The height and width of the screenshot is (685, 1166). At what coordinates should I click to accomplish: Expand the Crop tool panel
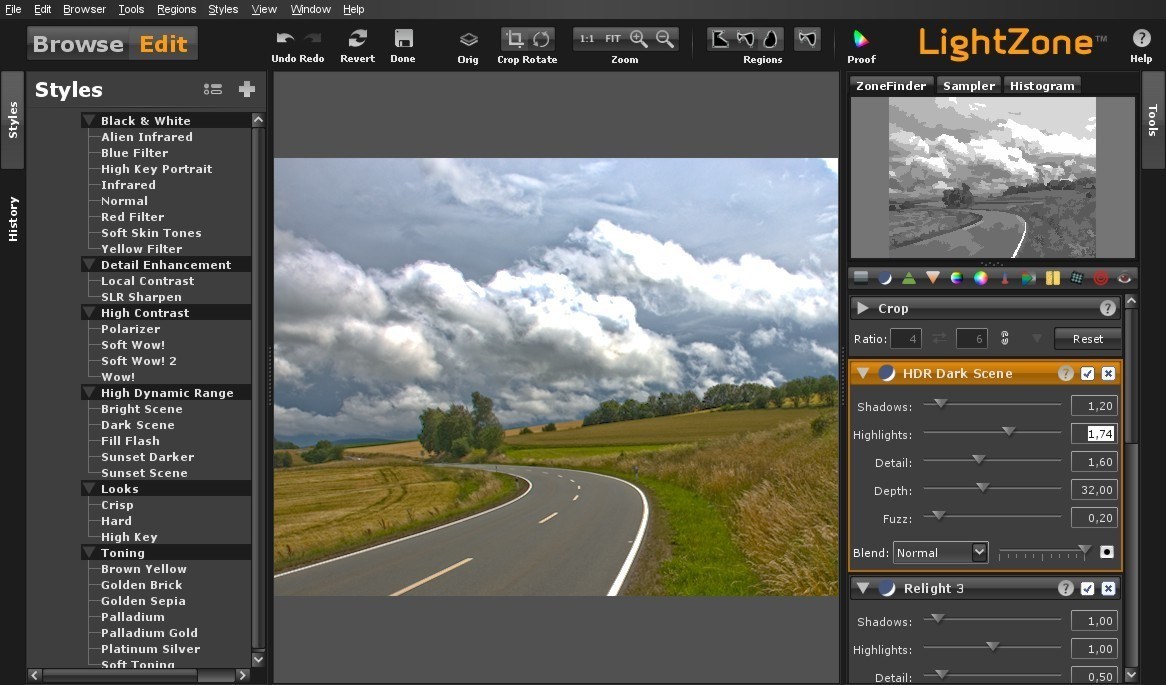862,309
